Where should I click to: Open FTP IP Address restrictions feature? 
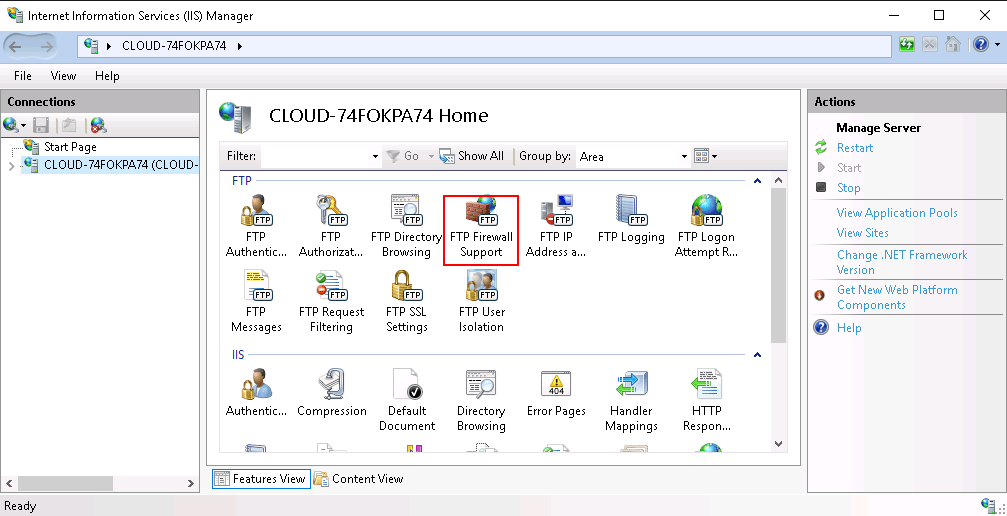click(x=556, y=227)
